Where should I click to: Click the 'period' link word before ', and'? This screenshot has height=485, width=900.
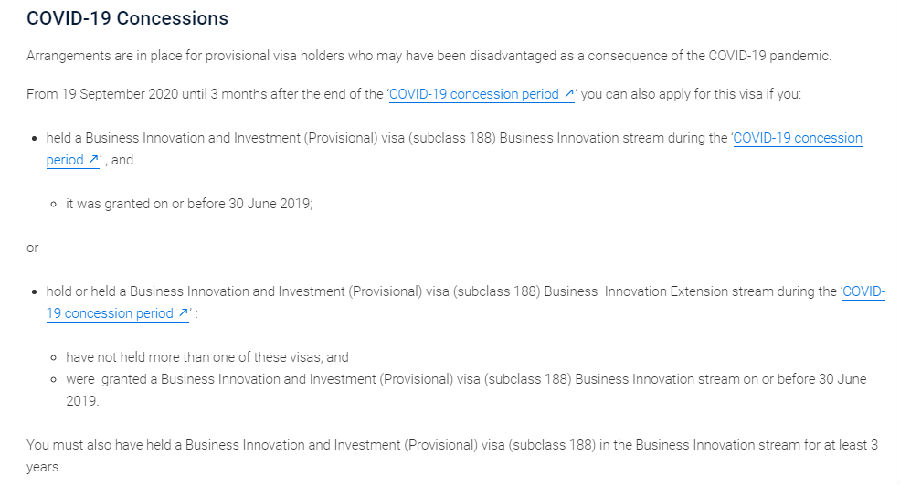point(65,160)
